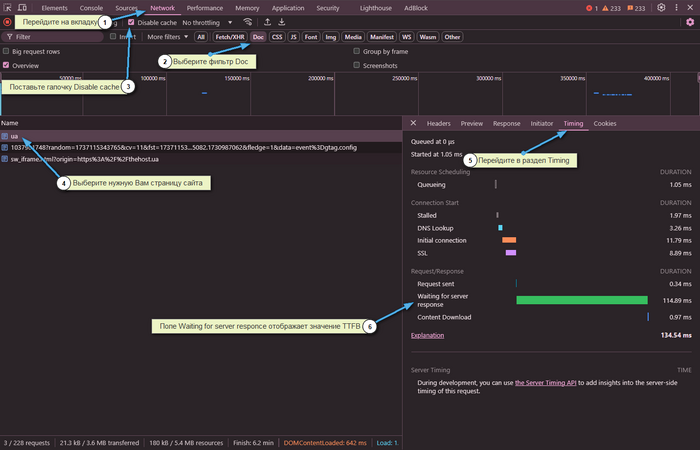Viewport: 700px width, 450px height.
Task: Show the Preview tab of request
Action: coord(471,123)
